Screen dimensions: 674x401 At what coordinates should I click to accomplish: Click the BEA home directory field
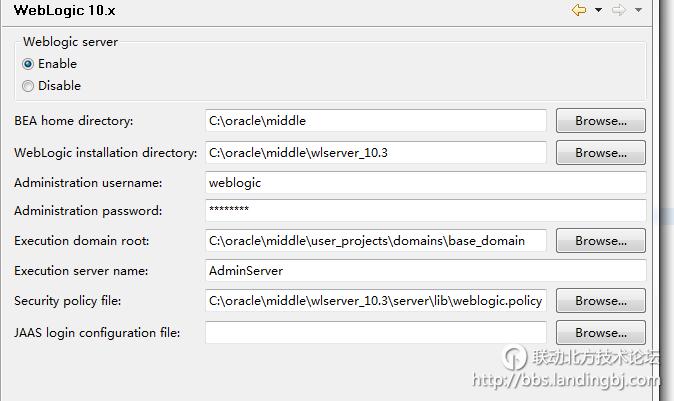click(375, 121)
